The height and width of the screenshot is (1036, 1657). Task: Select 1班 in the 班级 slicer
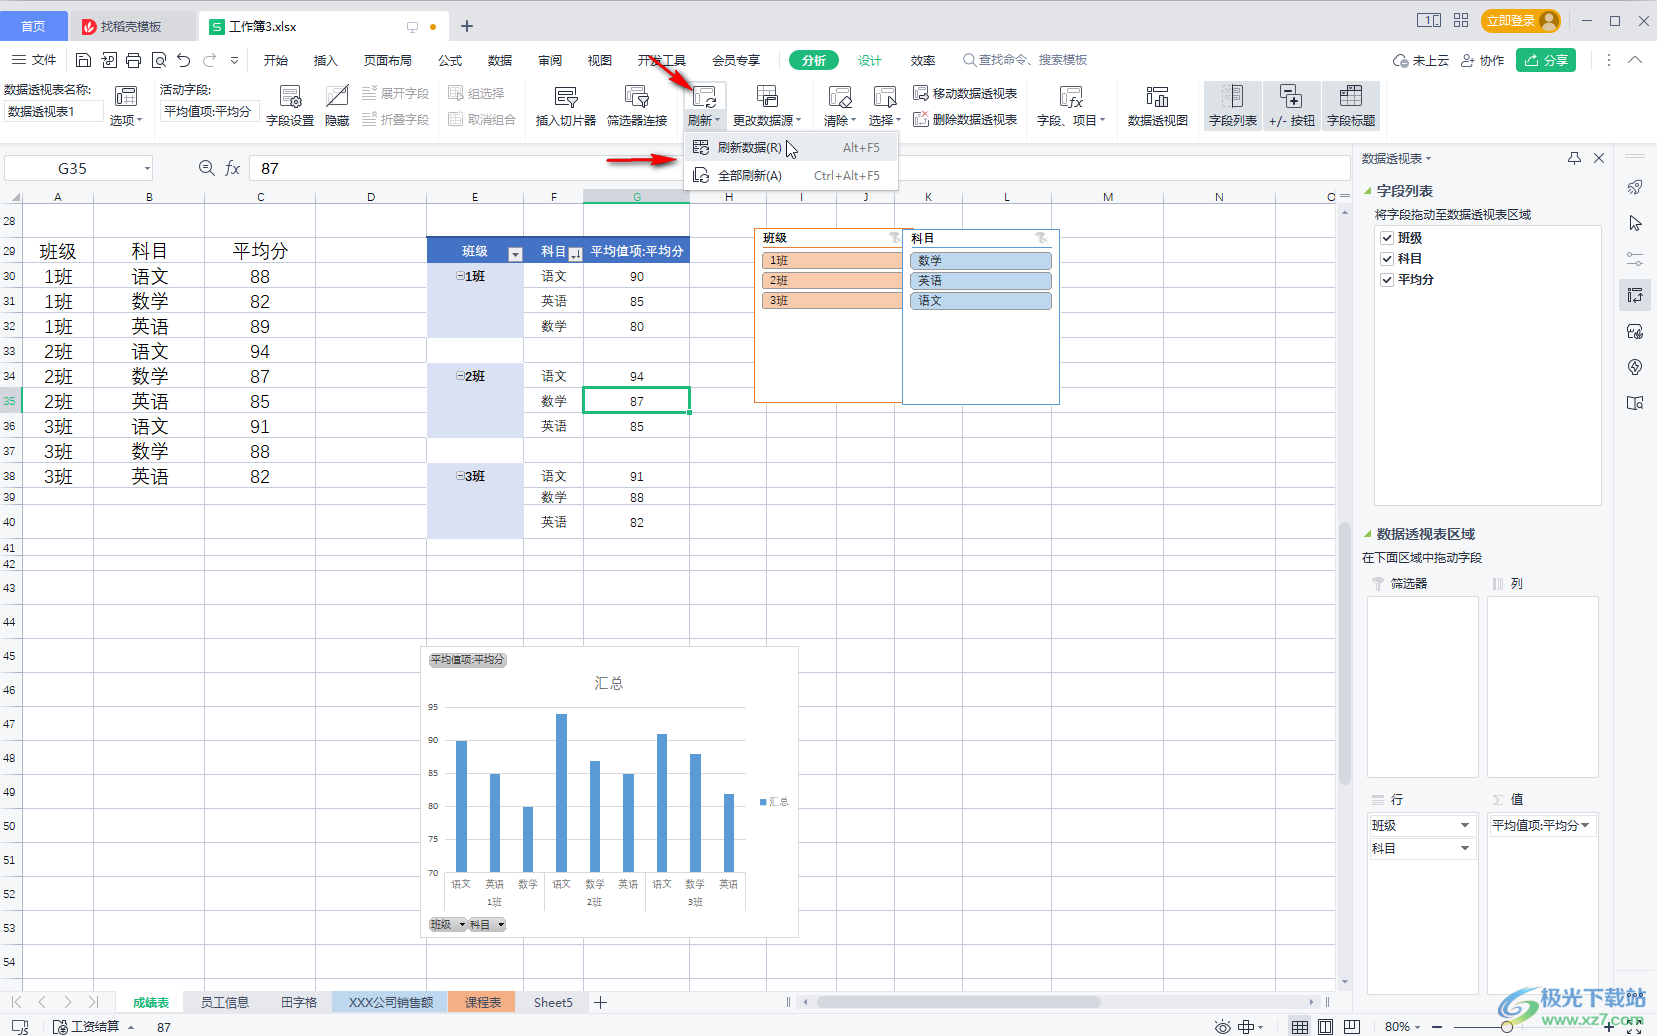[x=832, y=260]
